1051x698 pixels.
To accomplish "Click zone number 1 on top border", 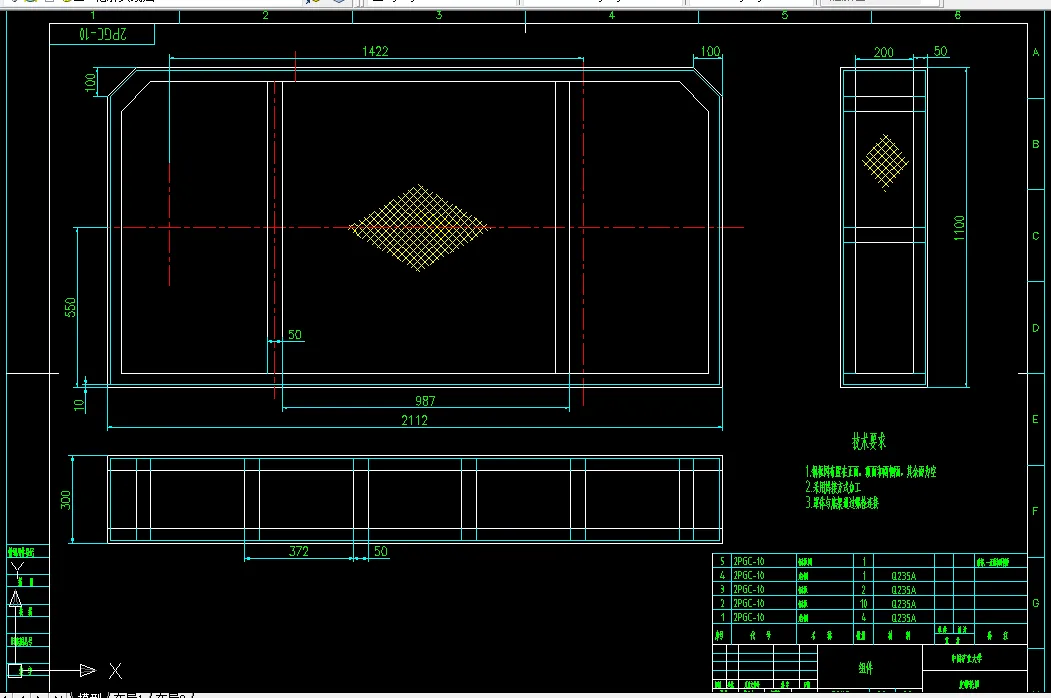I will (92, 15).
